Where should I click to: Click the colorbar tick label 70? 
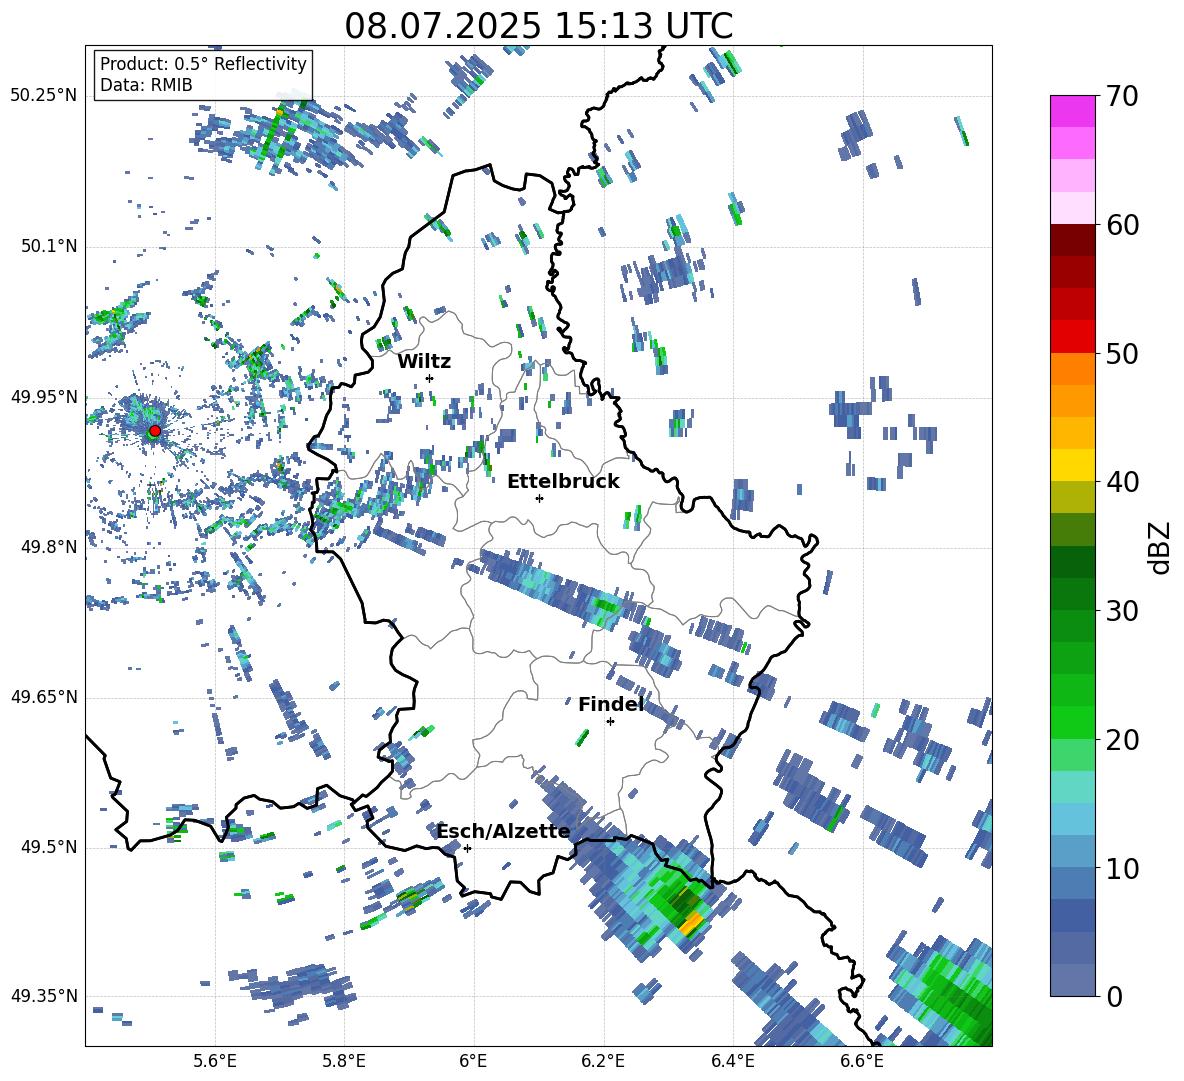click(x=1123, y=96)
